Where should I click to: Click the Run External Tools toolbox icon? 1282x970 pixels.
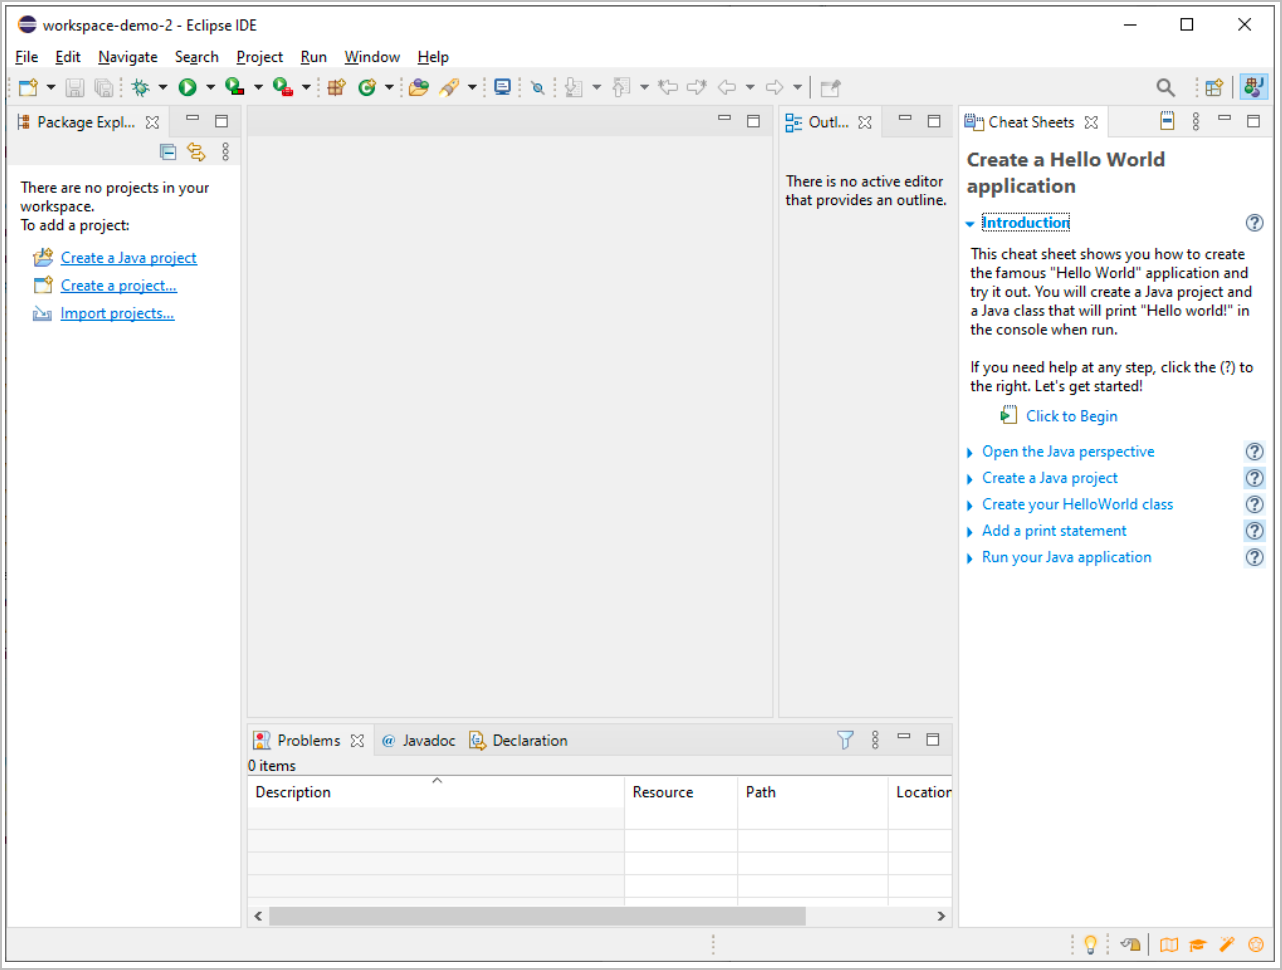282,88
